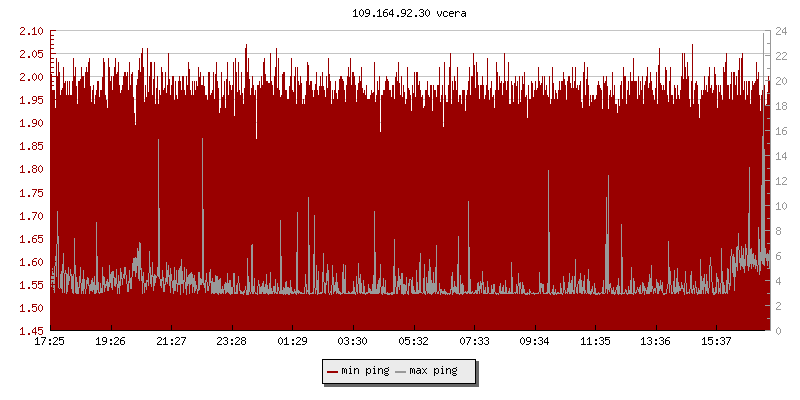800x400 pixels.
Task: Click the 05:32 time axis label
Action: (x=413, y=341)
